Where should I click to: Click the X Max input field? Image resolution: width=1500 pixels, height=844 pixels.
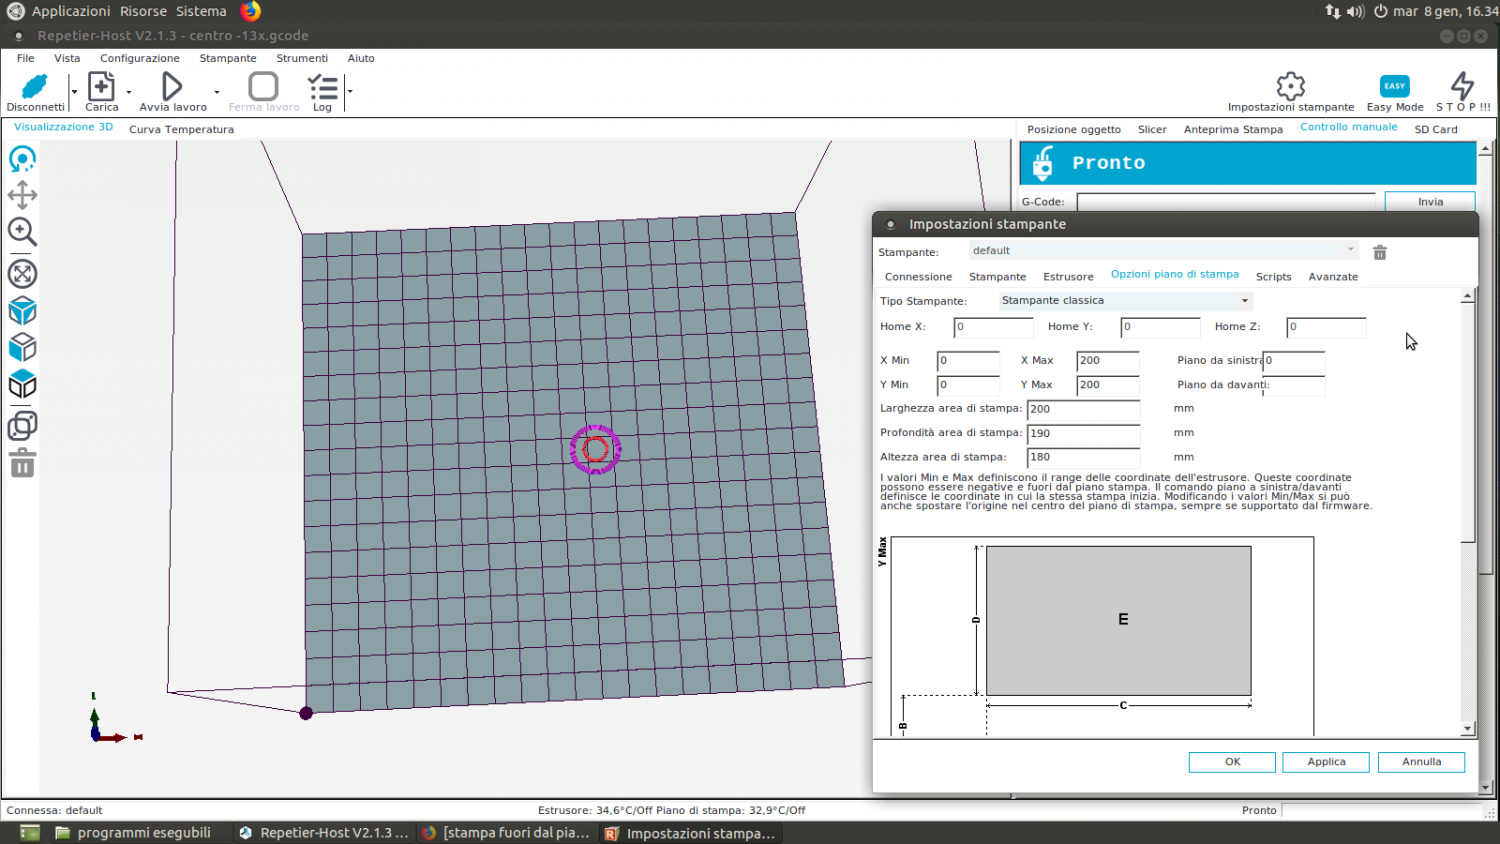click(x=1108, y=361)
